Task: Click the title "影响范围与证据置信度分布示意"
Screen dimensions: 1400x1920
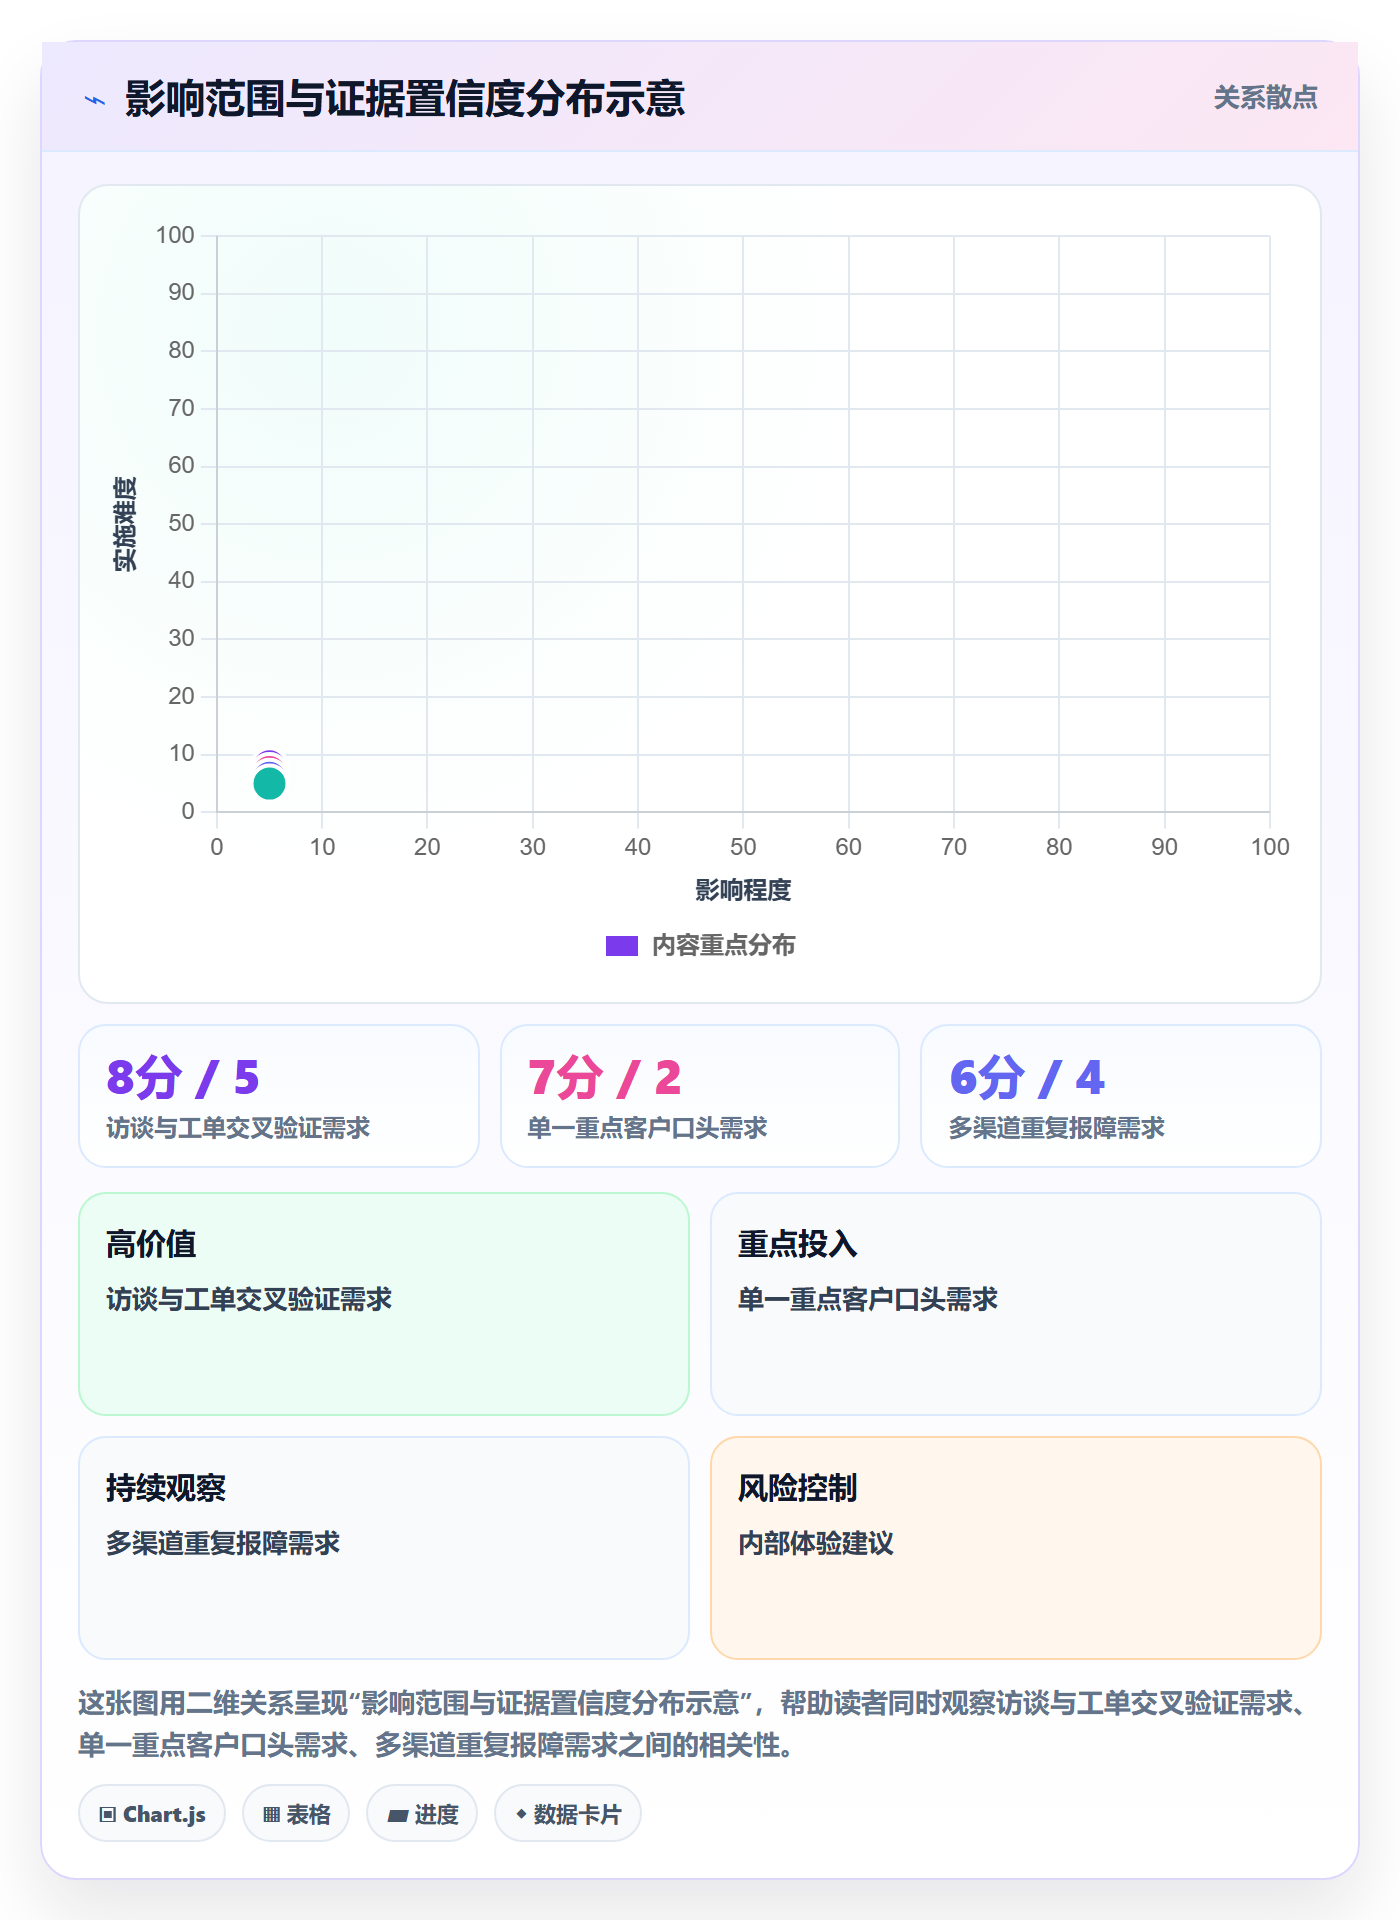Action: pyautogui.click(x=405, y=99)
